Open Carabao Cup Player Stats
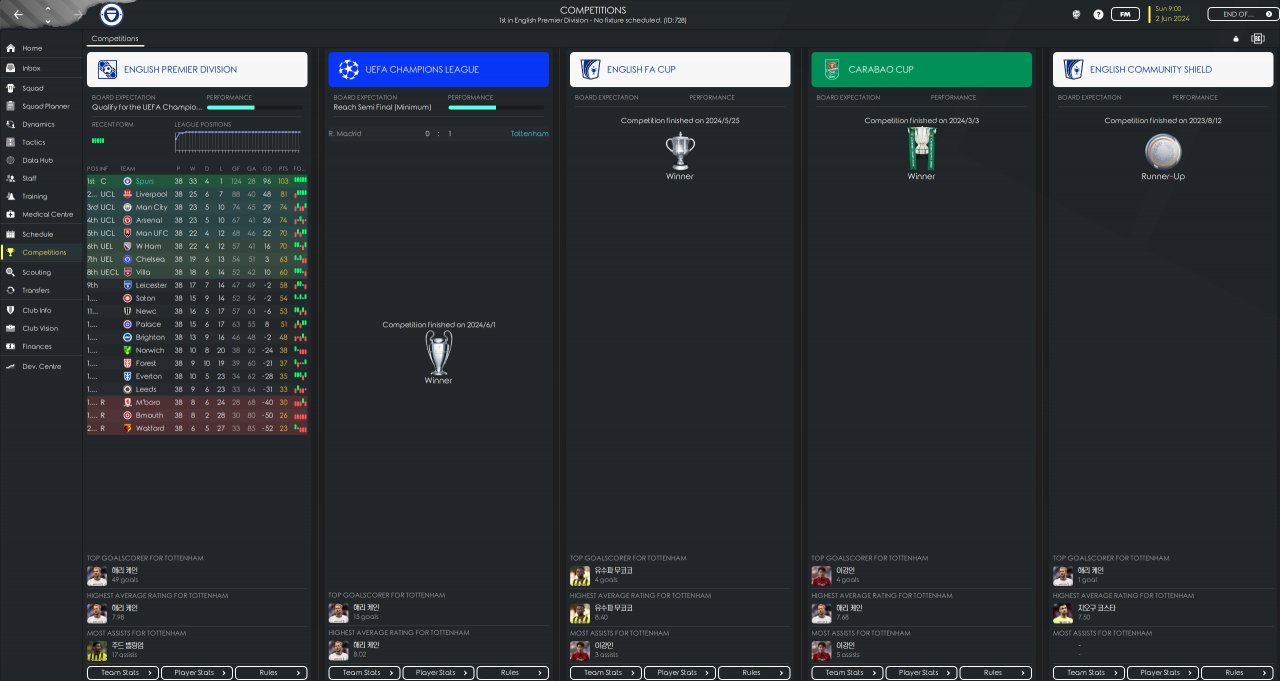This screenshot has width=1280, height=681. click(x=921, y=673)
